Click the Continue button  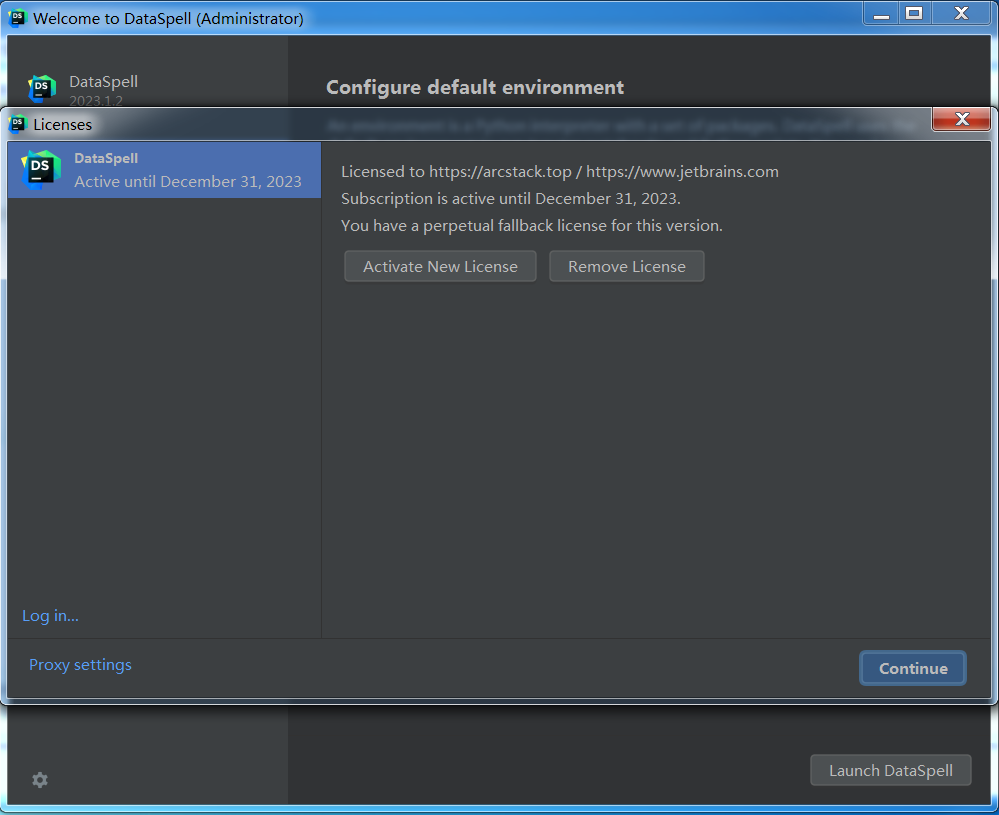point(912,668)
